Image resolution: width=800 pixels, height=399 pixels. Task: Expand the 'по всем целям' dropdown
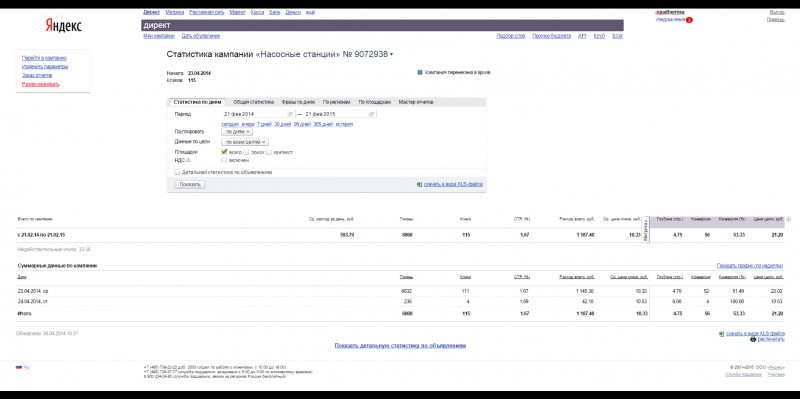245,142
